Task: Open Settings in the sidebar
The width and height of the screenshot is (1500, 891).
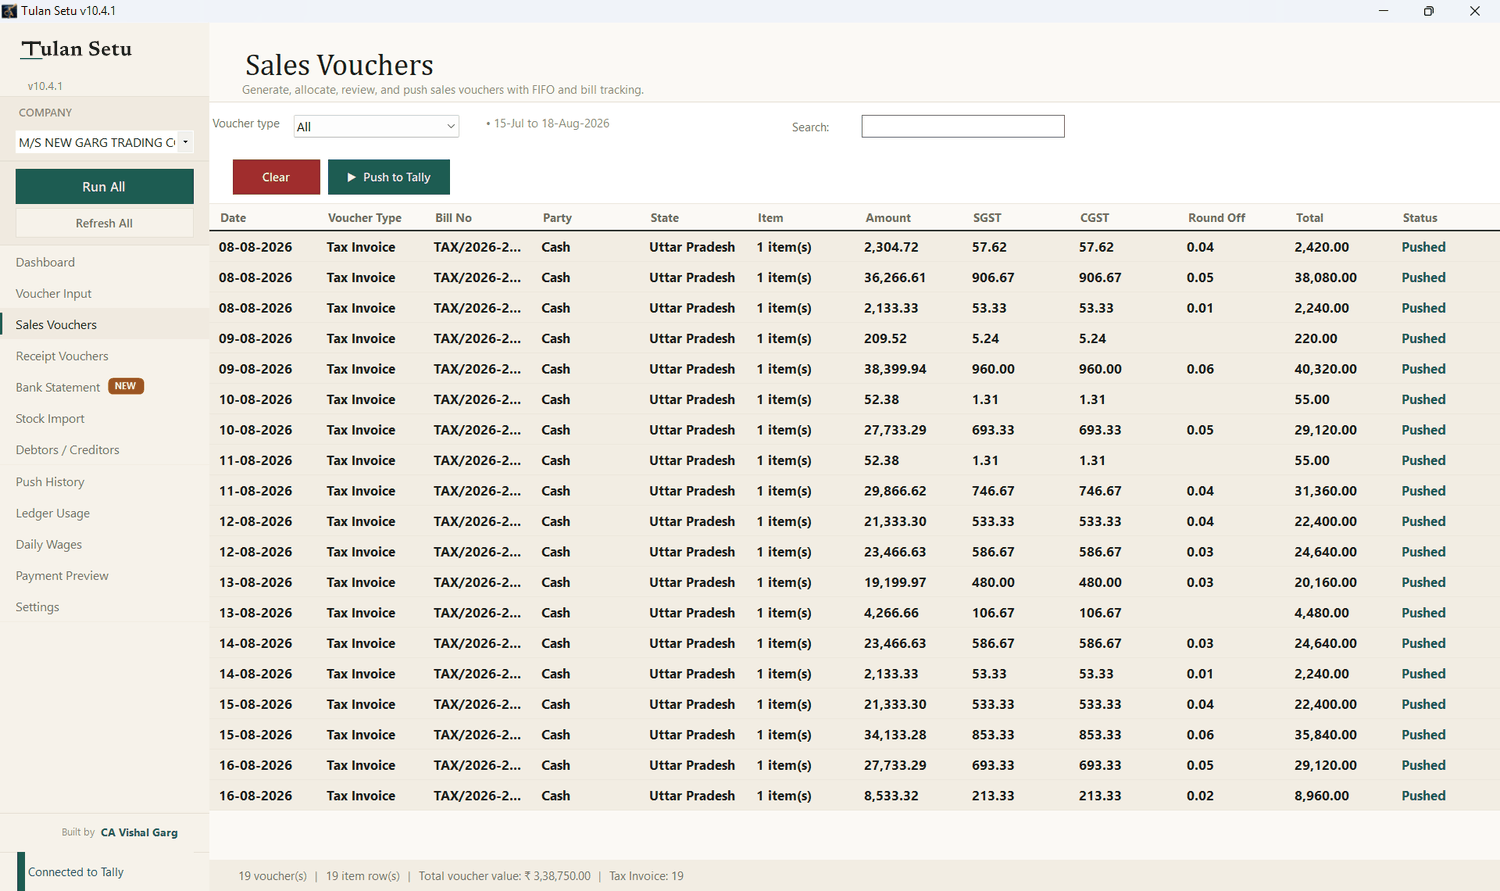Action: 37,607
